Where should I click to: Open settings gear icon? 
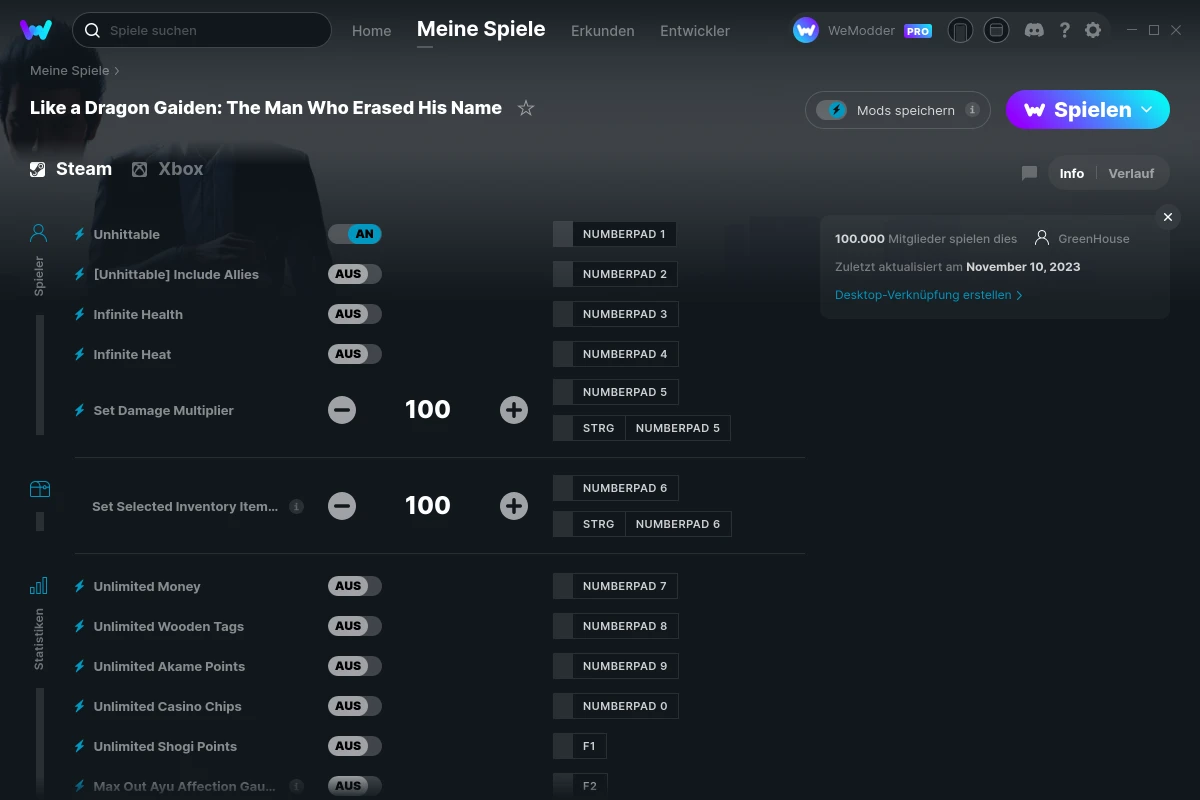coord(1093,30)
